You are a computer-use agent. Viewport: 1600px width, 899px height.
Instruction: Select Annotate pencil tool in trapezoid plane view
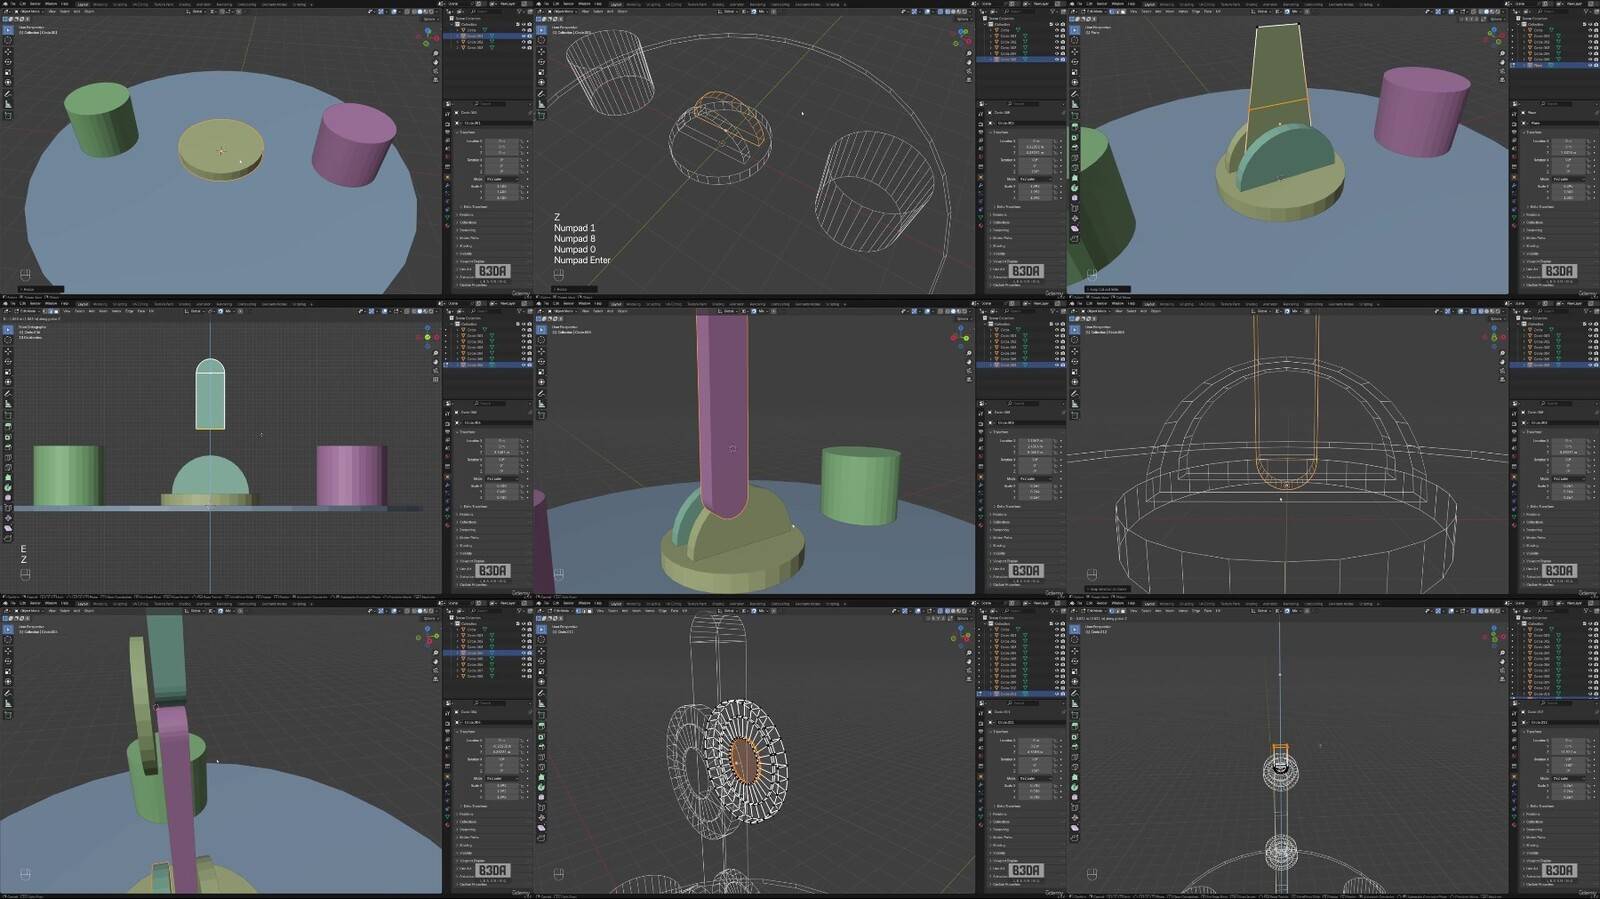click(x=1075, y=94)
